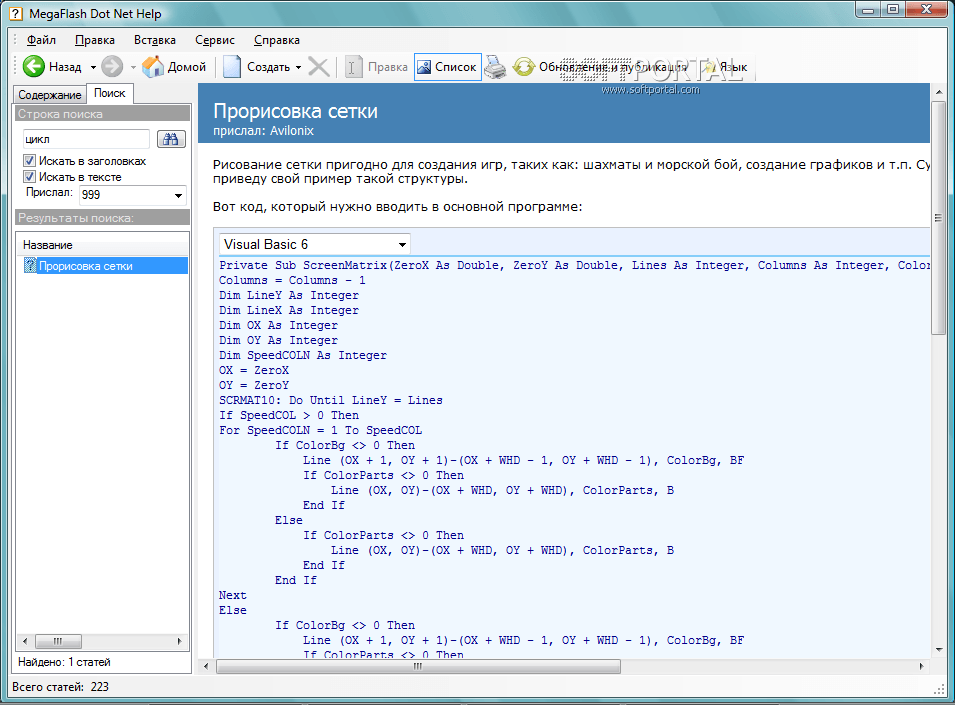Open the Назад history dropdown arrow
This screenshot has height=705, width=955.
click(93, 67)
